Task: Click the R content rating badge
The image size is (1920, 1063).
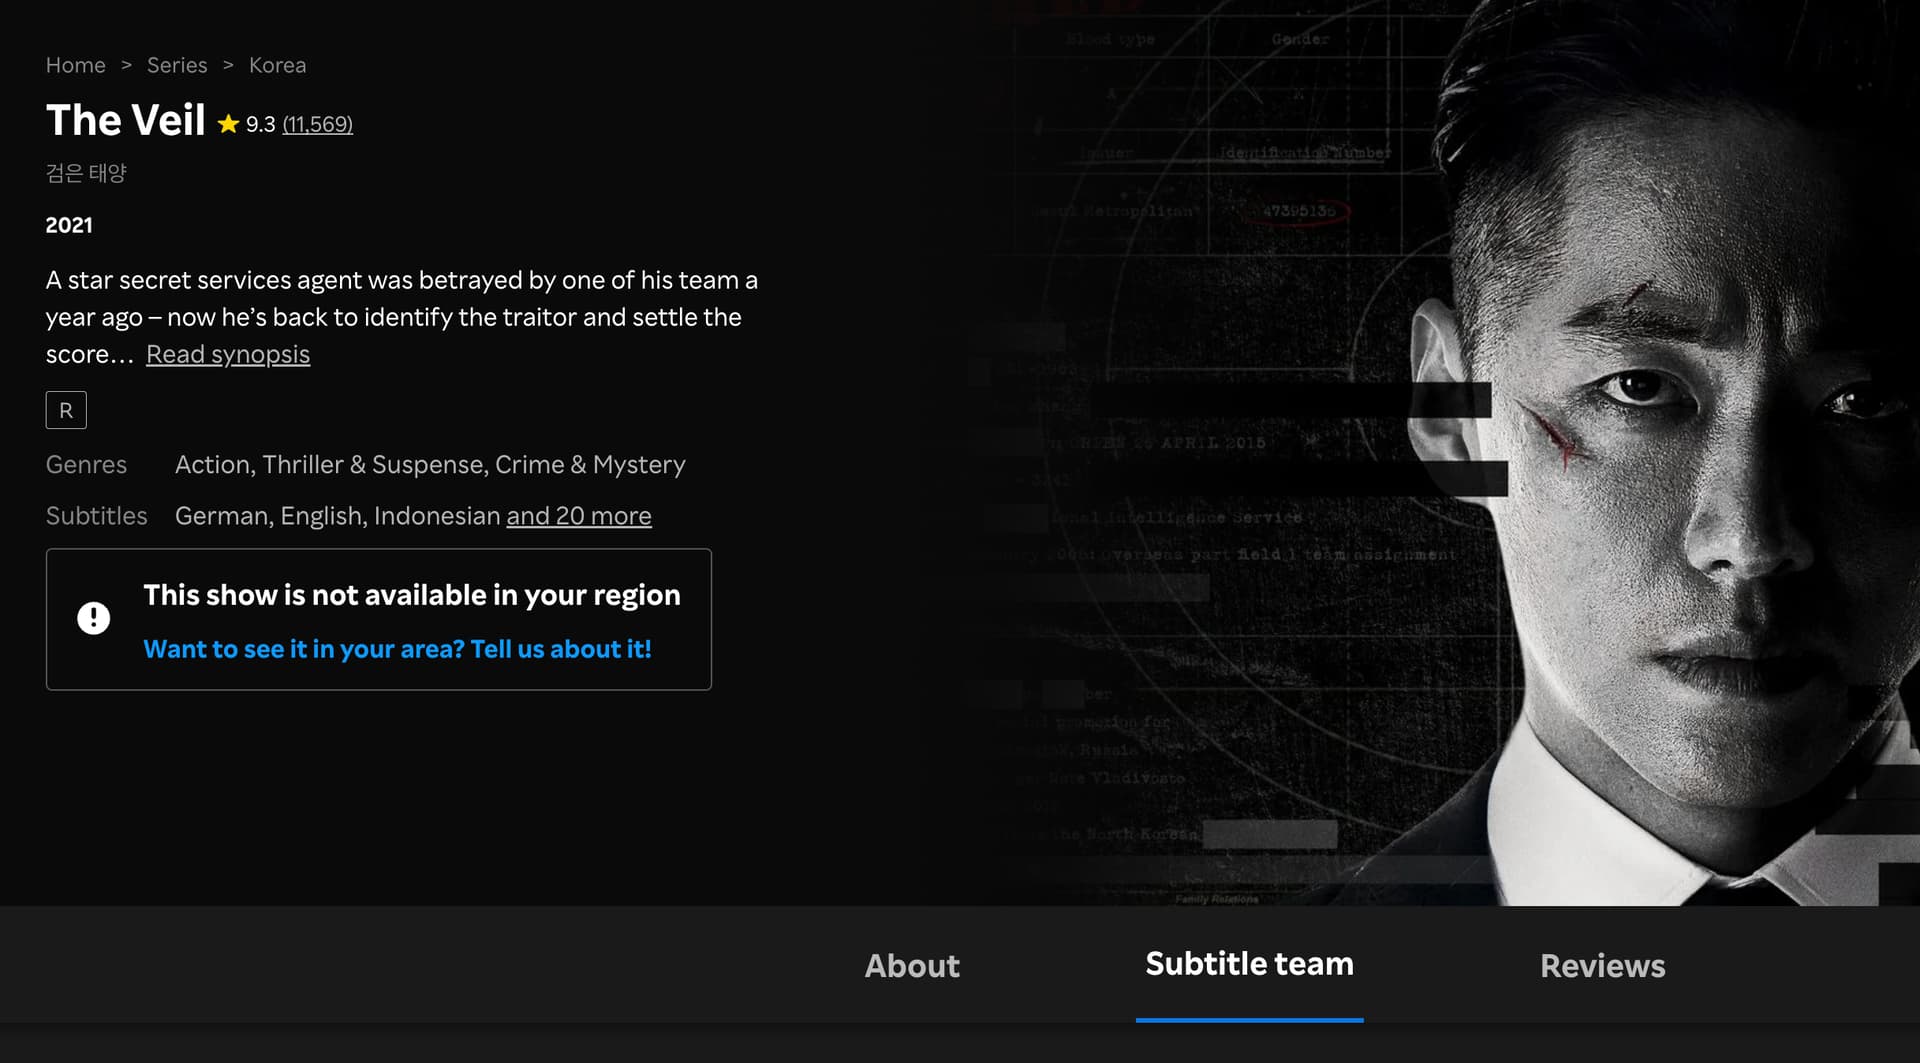Action: (66, 410)
